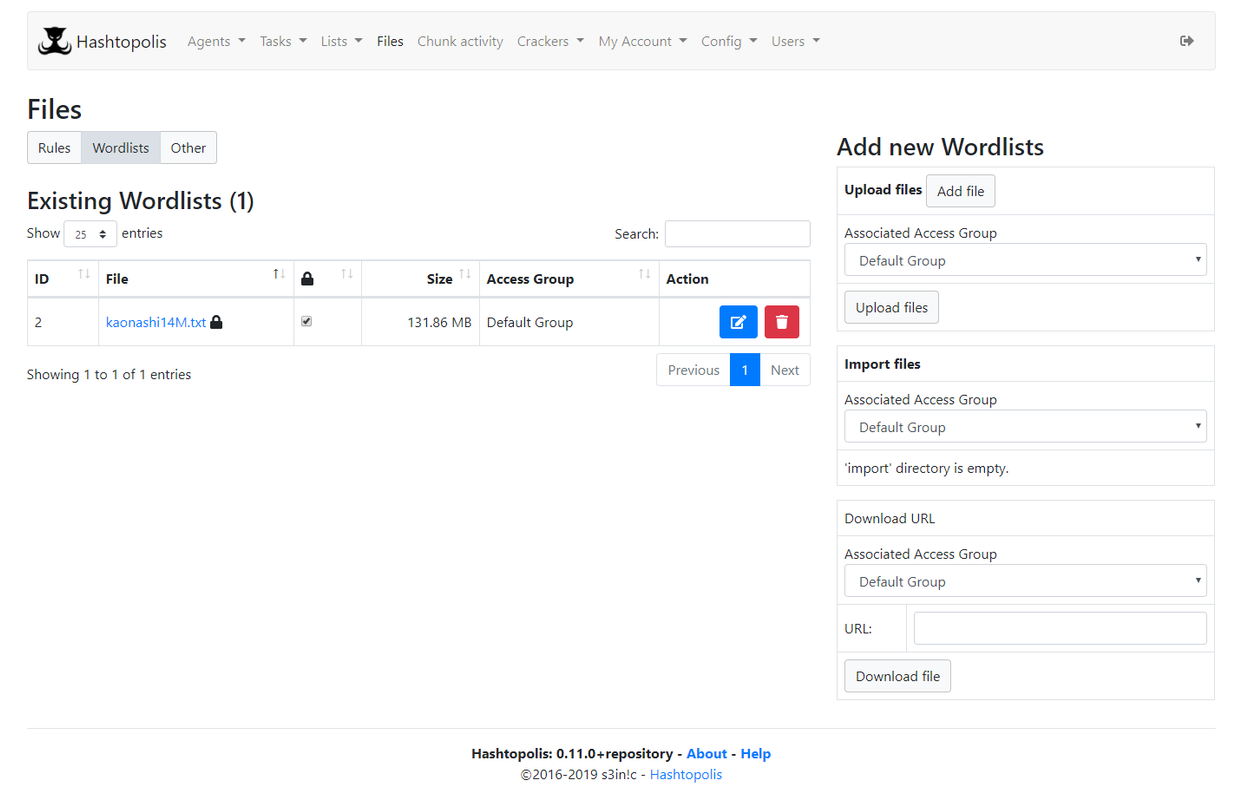This screenshot has width=1249, height=800.
Task: Click the Download file button
Action: 898,676
